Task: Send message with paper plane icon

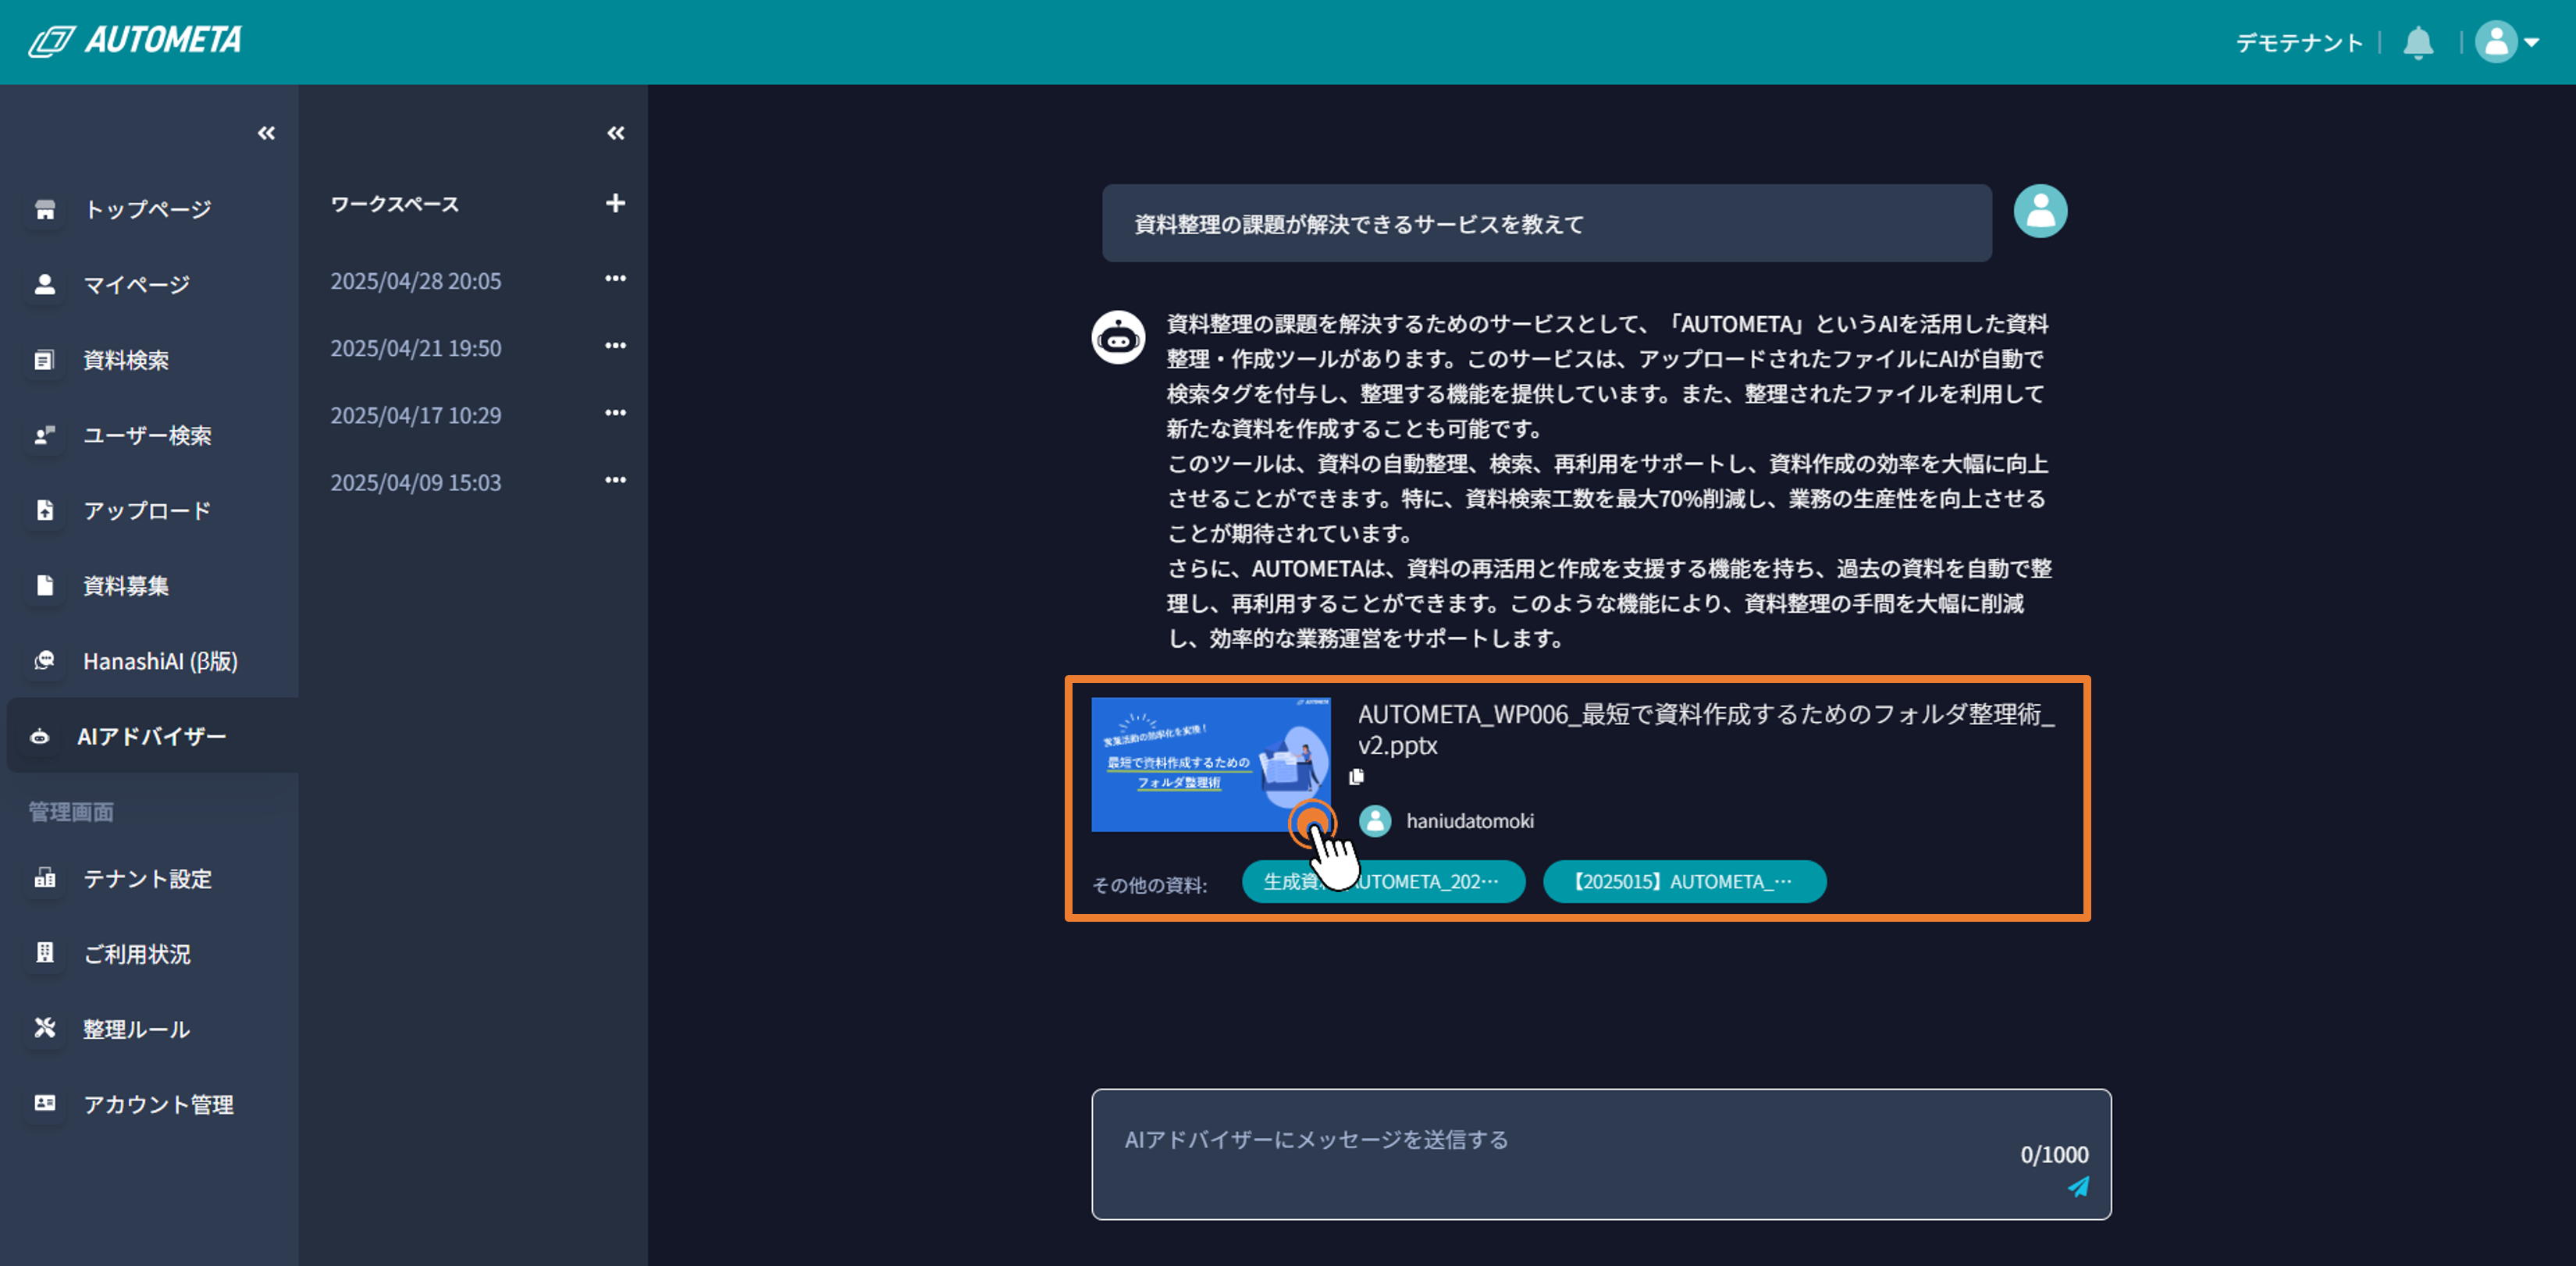Action: pos(2079,1186)
